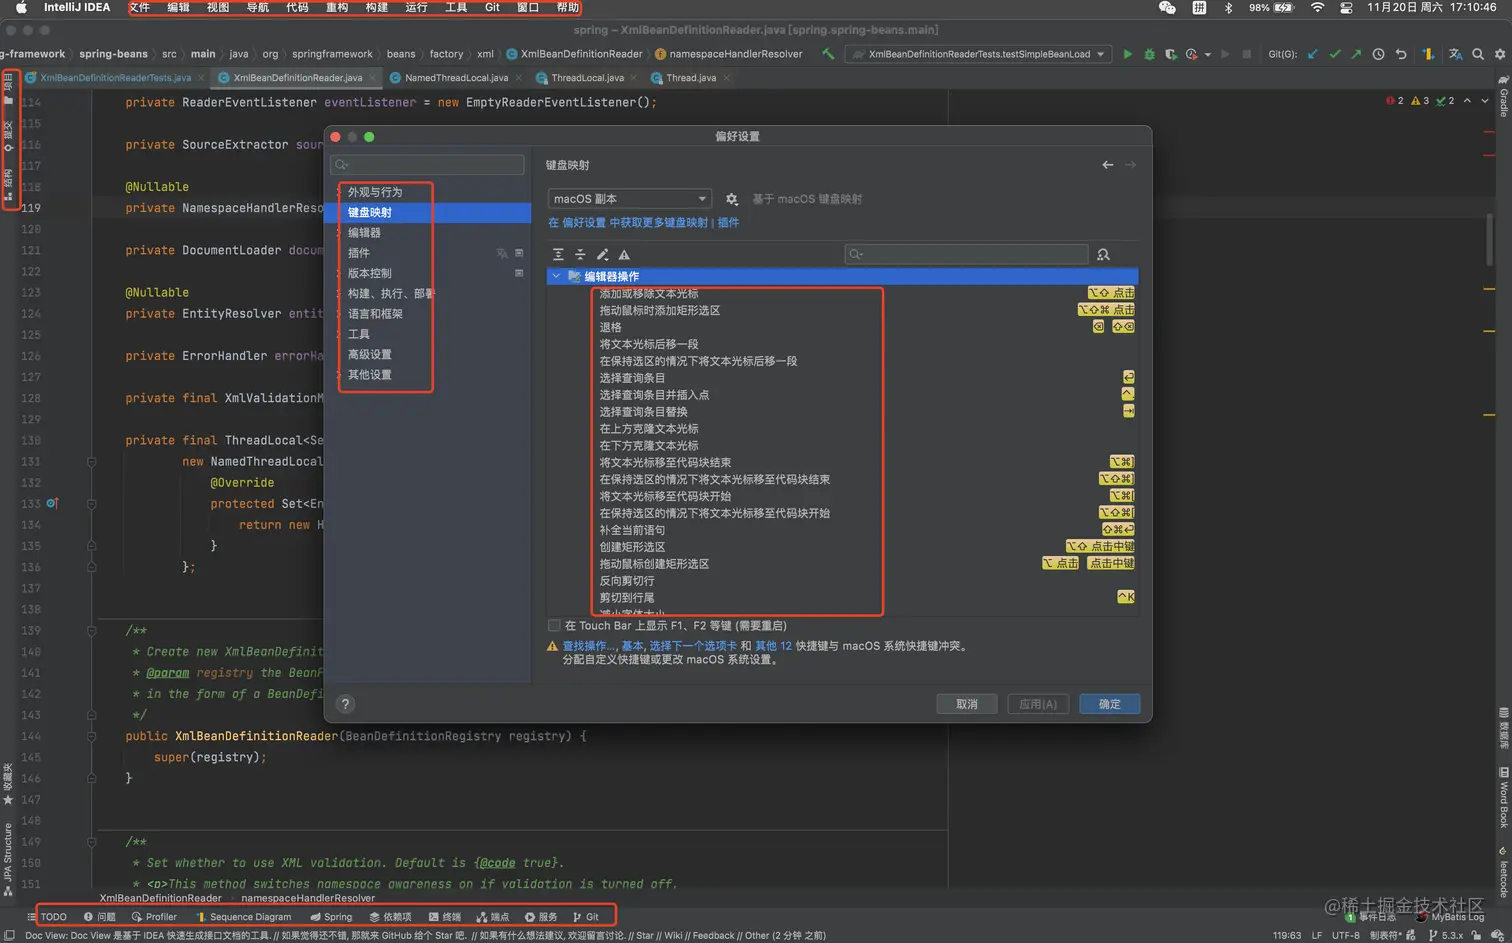This screenshot has height=943, width=1512.
Task: Switch to ThreadLocal.java tab
Action: (587, 78)
